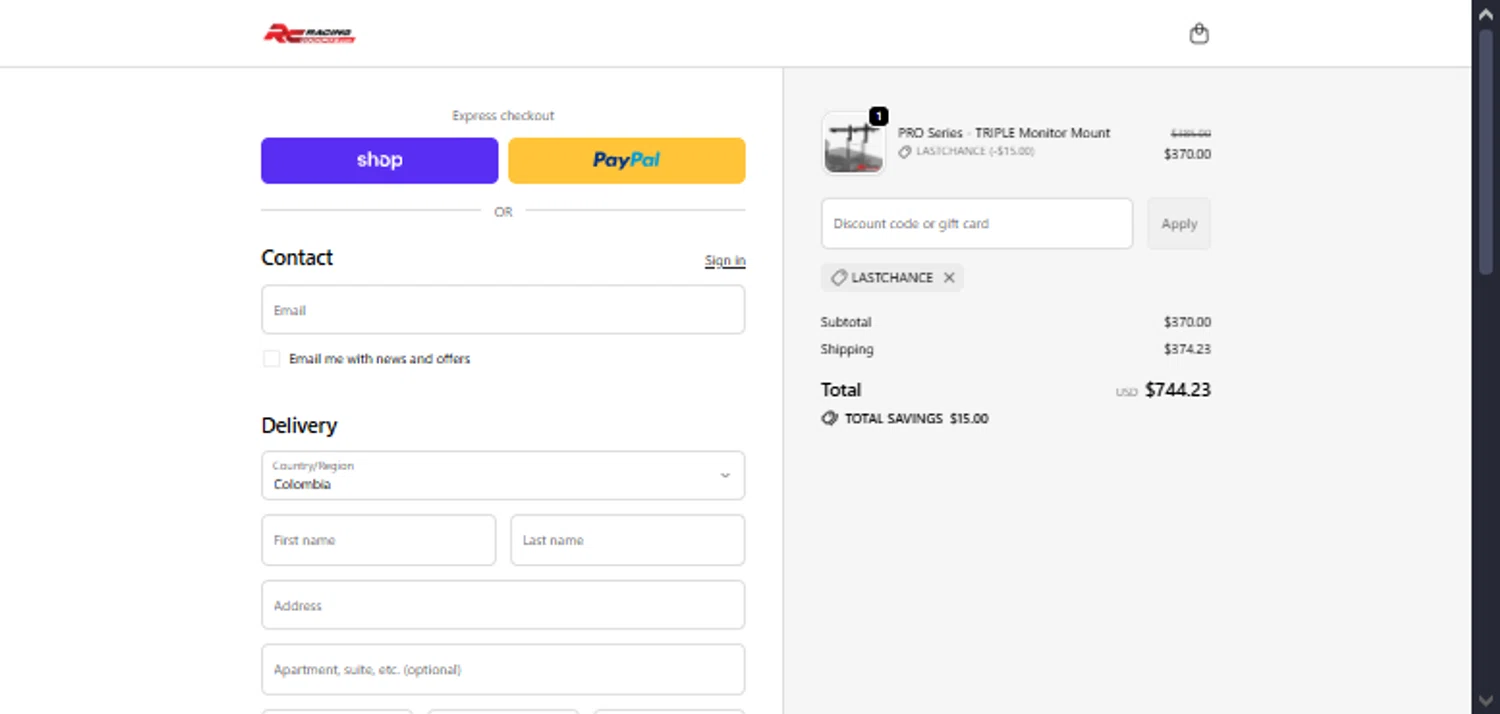Viewport: 1500px width, 714px height.
Task: Click the Contact heading
Action: (297, 257)
